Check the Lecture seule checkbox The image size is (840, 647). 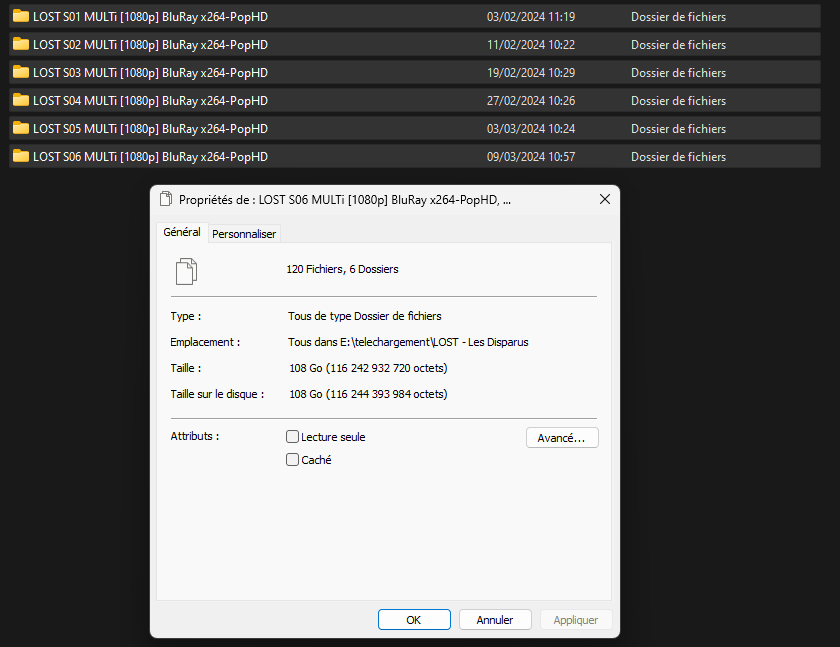pyautogui.click(x=292, y=437)
